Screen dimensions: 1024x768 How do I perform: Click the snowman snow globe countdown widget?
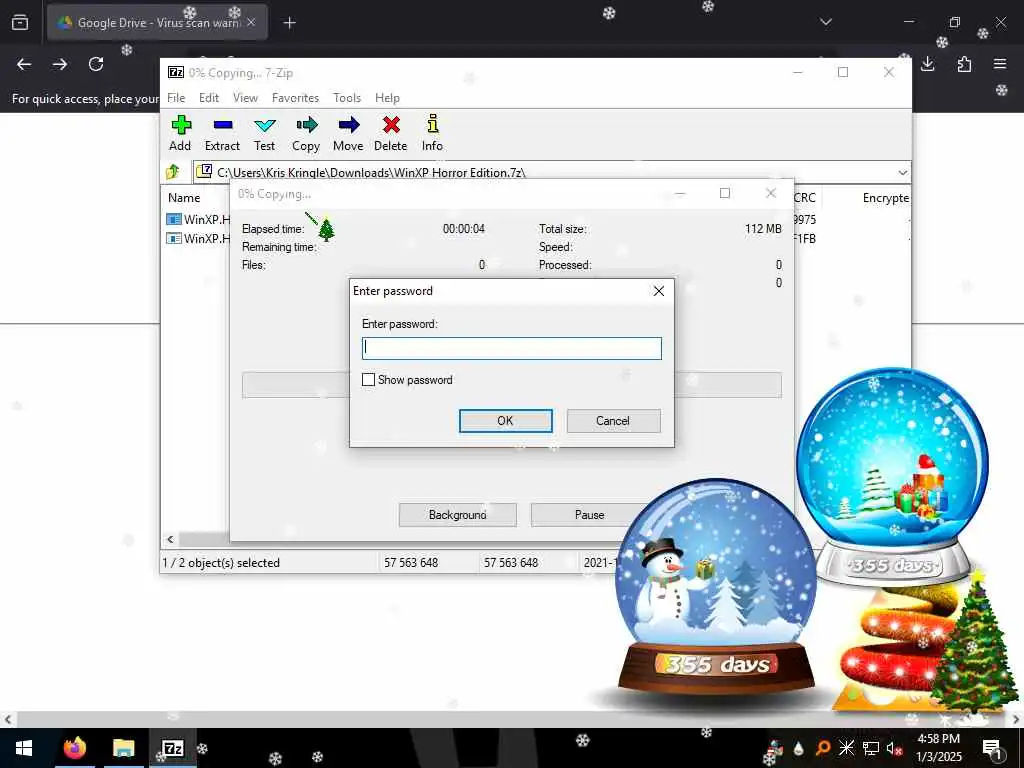716,586
